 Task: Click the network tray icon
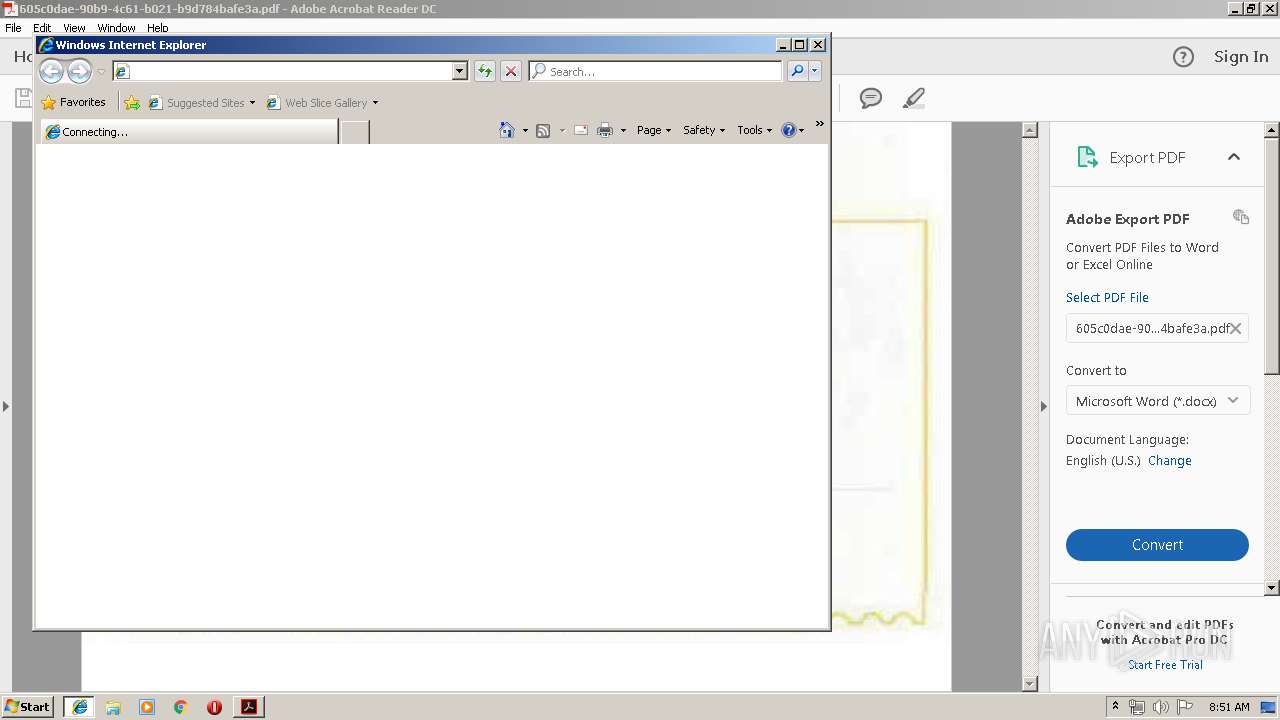(1137, 707)
